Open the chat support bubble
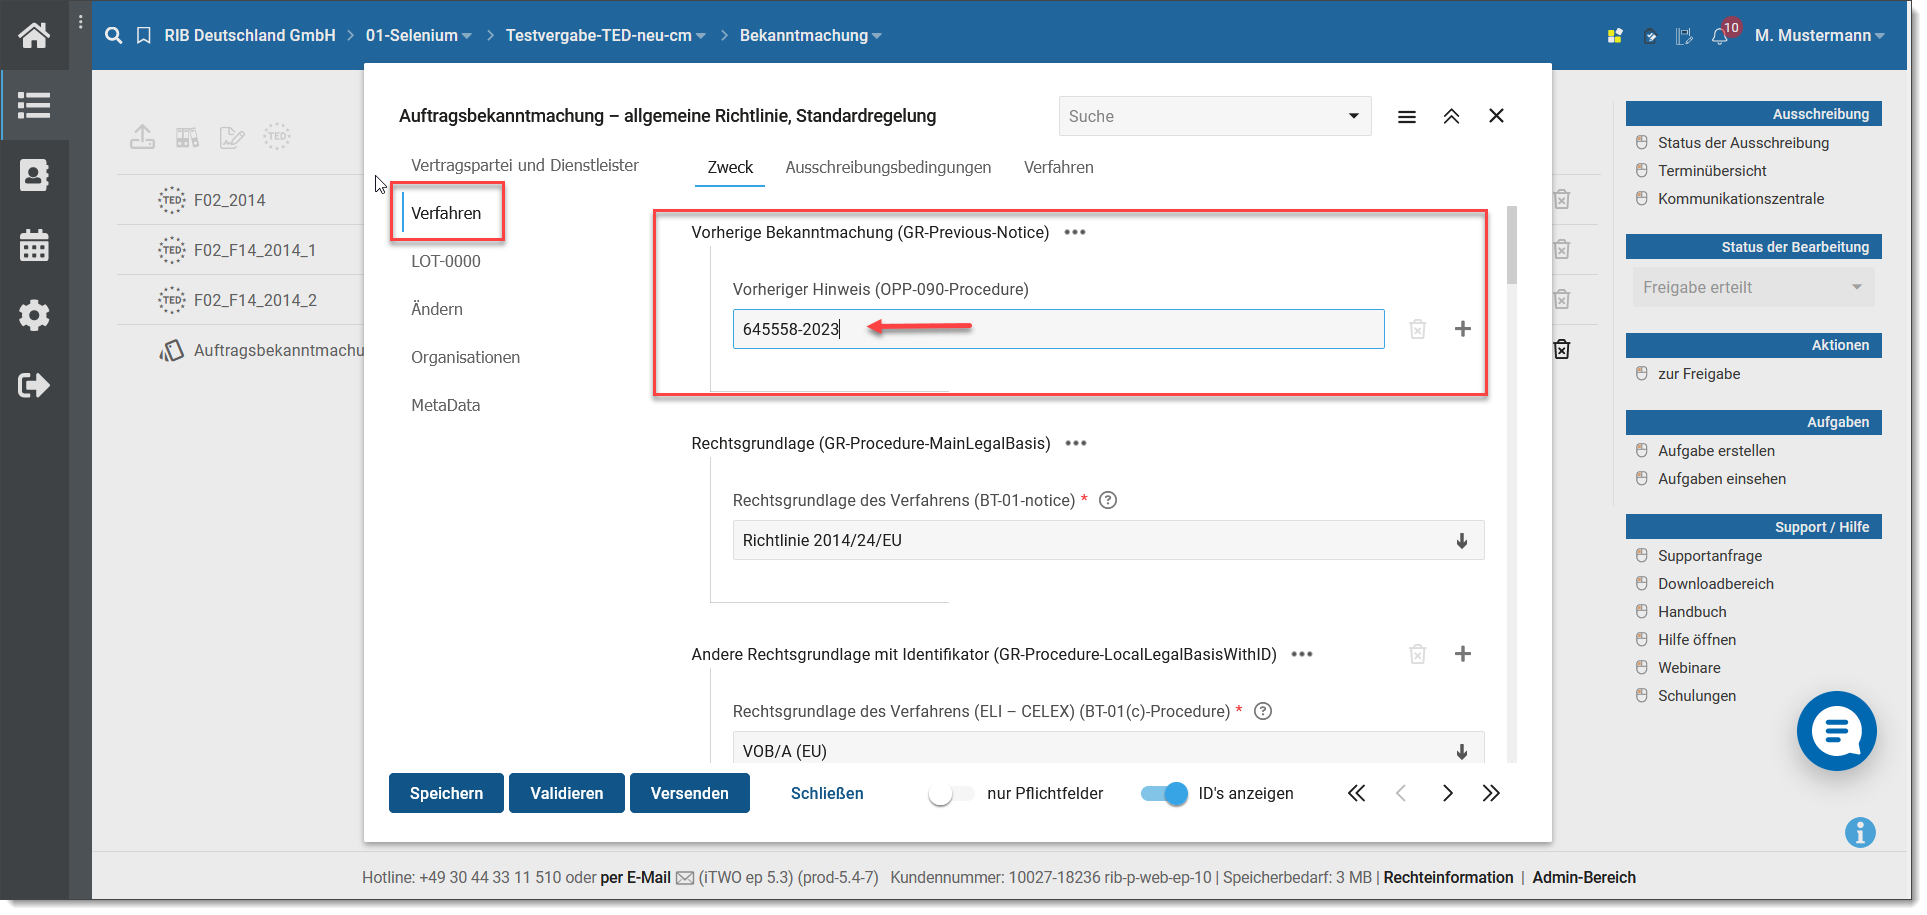1927x915 pixels. click(1837, 731)
